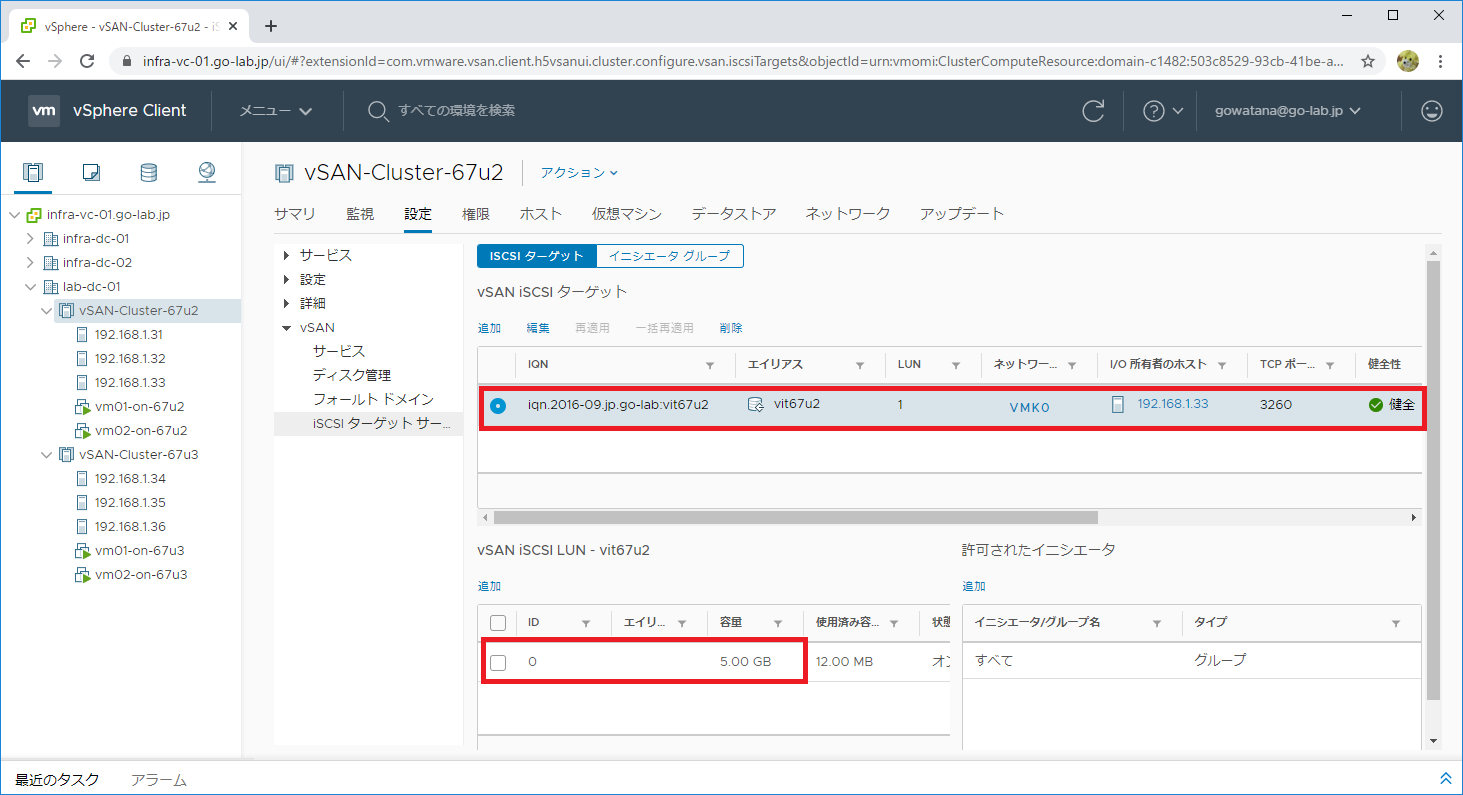Viewport: 1463px width, 795px height.
Task: Open Networking inventory view icon
Action: 207,173
